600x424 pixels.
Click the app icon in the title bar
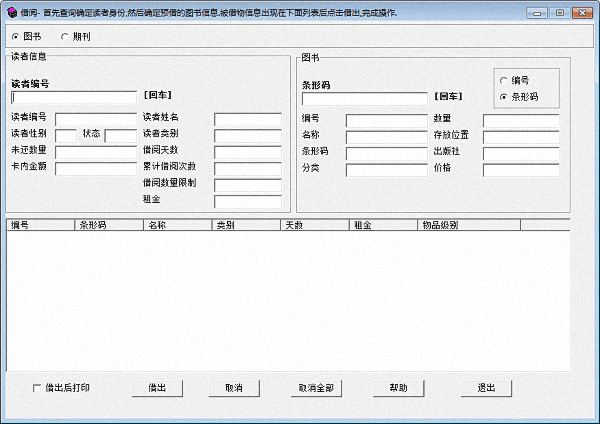pyautogui.click(x=10, y=11)
